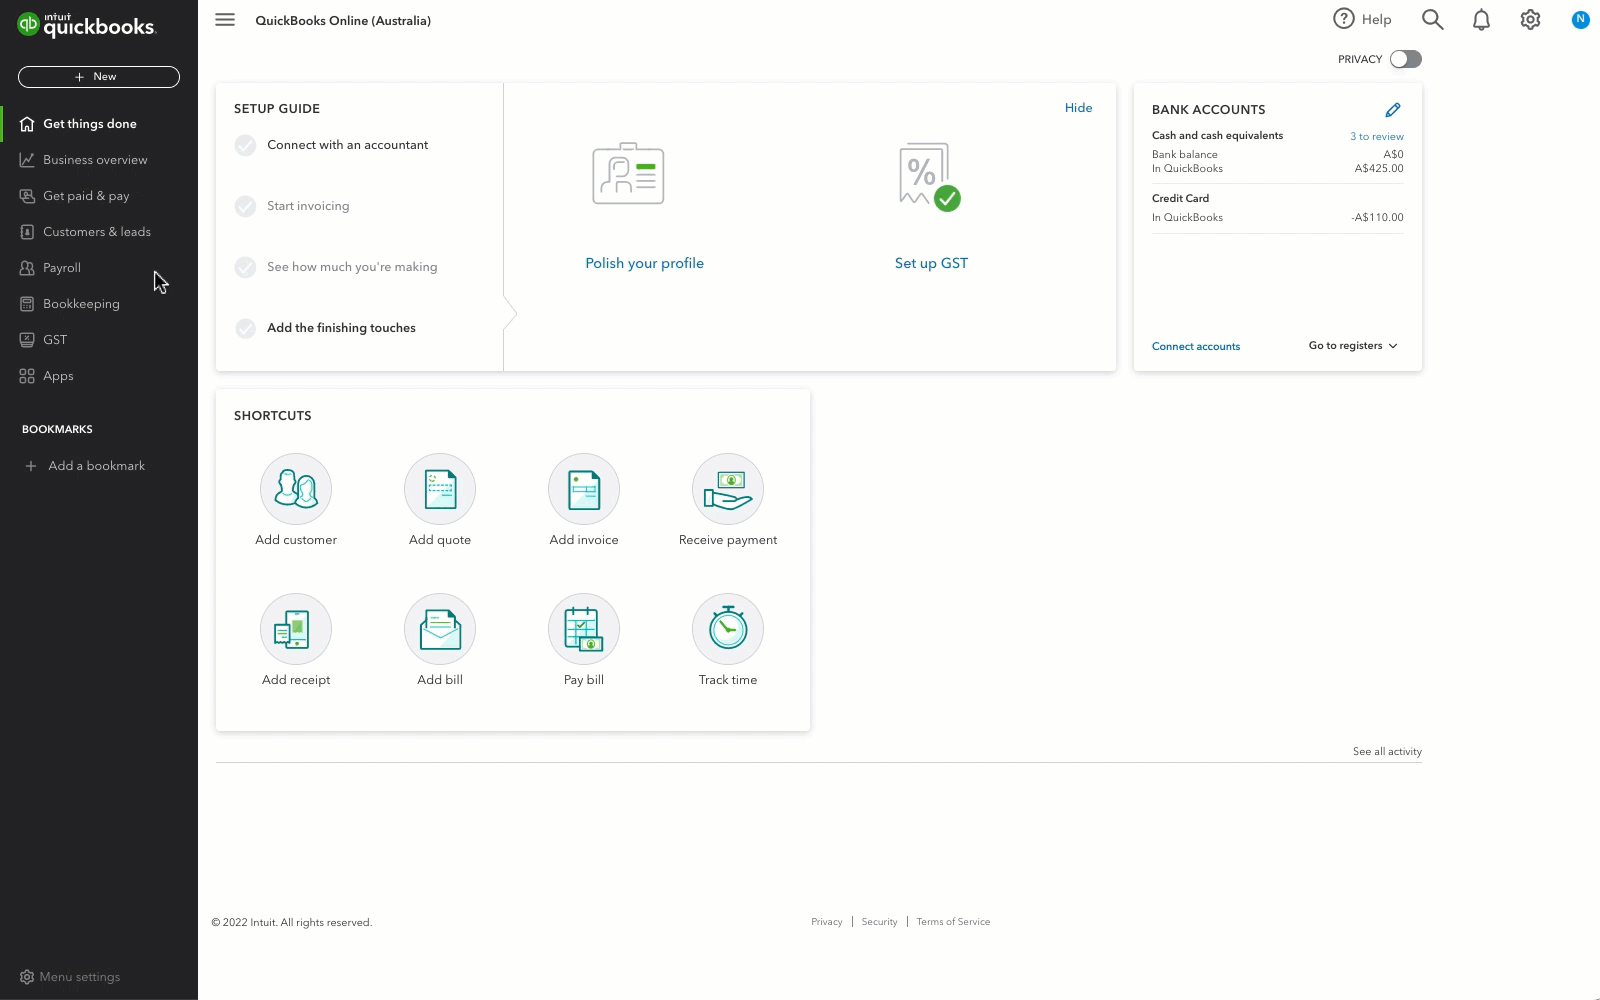
Task: Open the Set up GST link
Action: 931,263
